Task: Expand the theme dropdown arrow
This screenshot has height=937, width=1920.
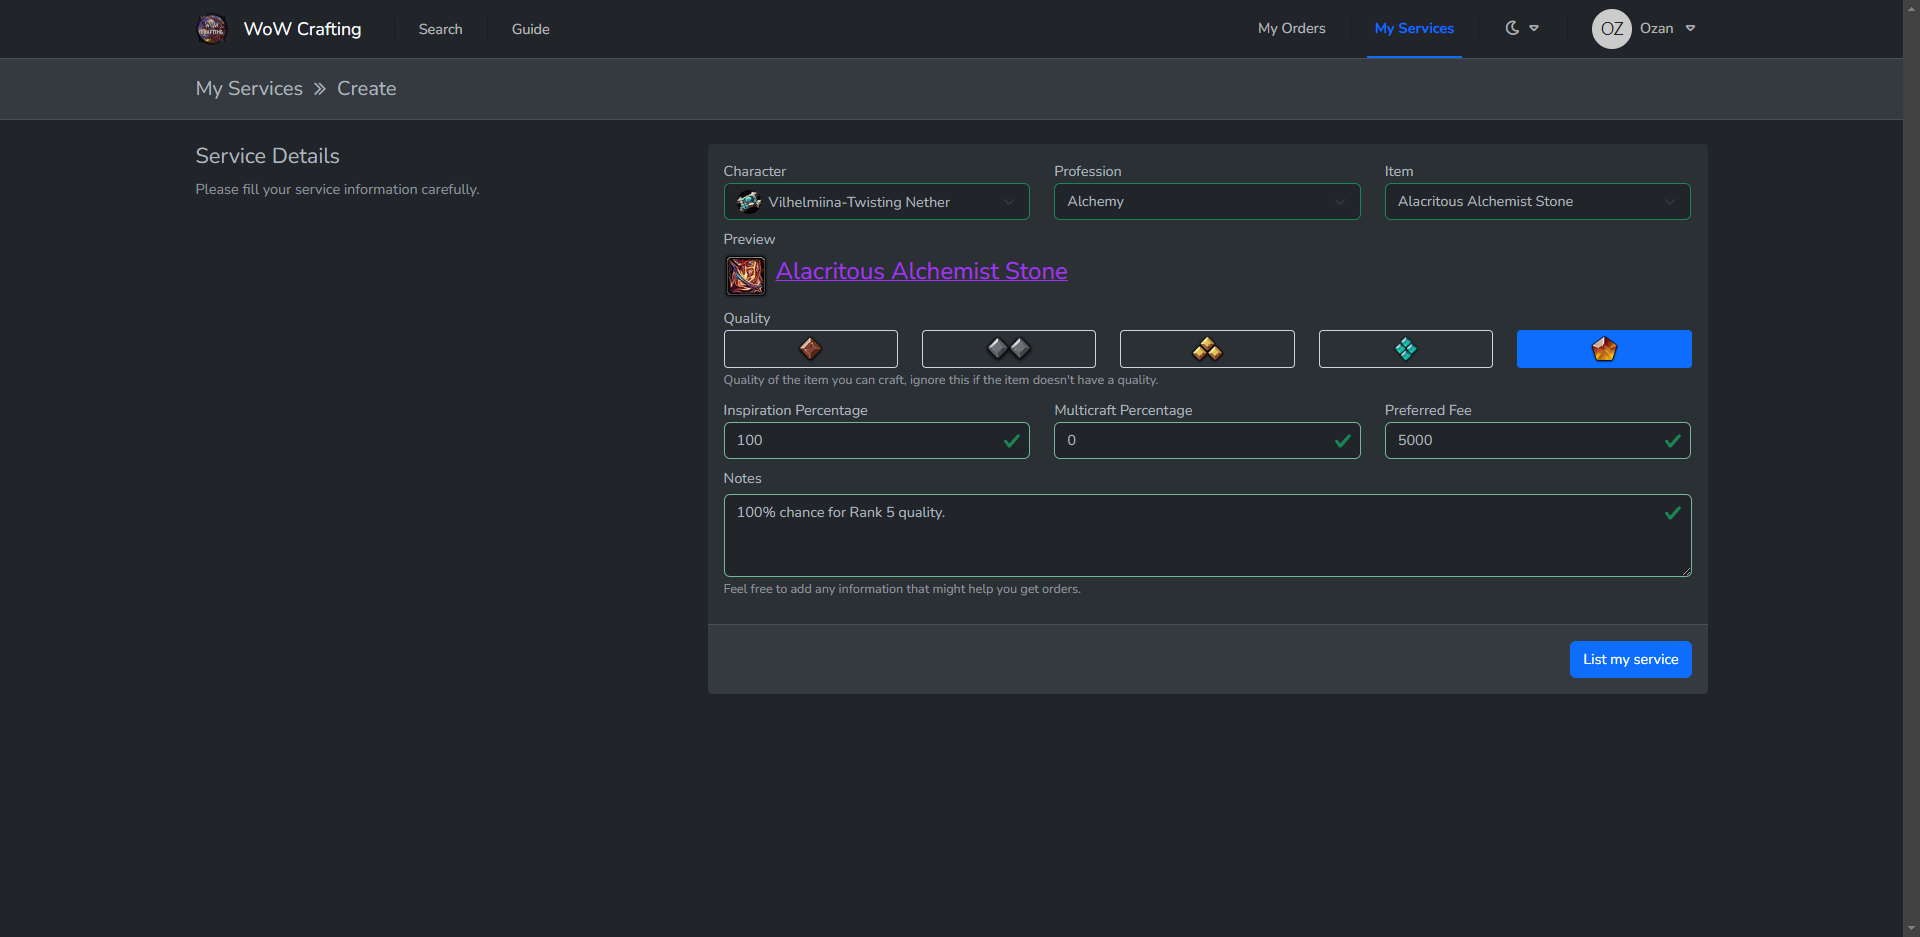Action: tap(1534, 28)
